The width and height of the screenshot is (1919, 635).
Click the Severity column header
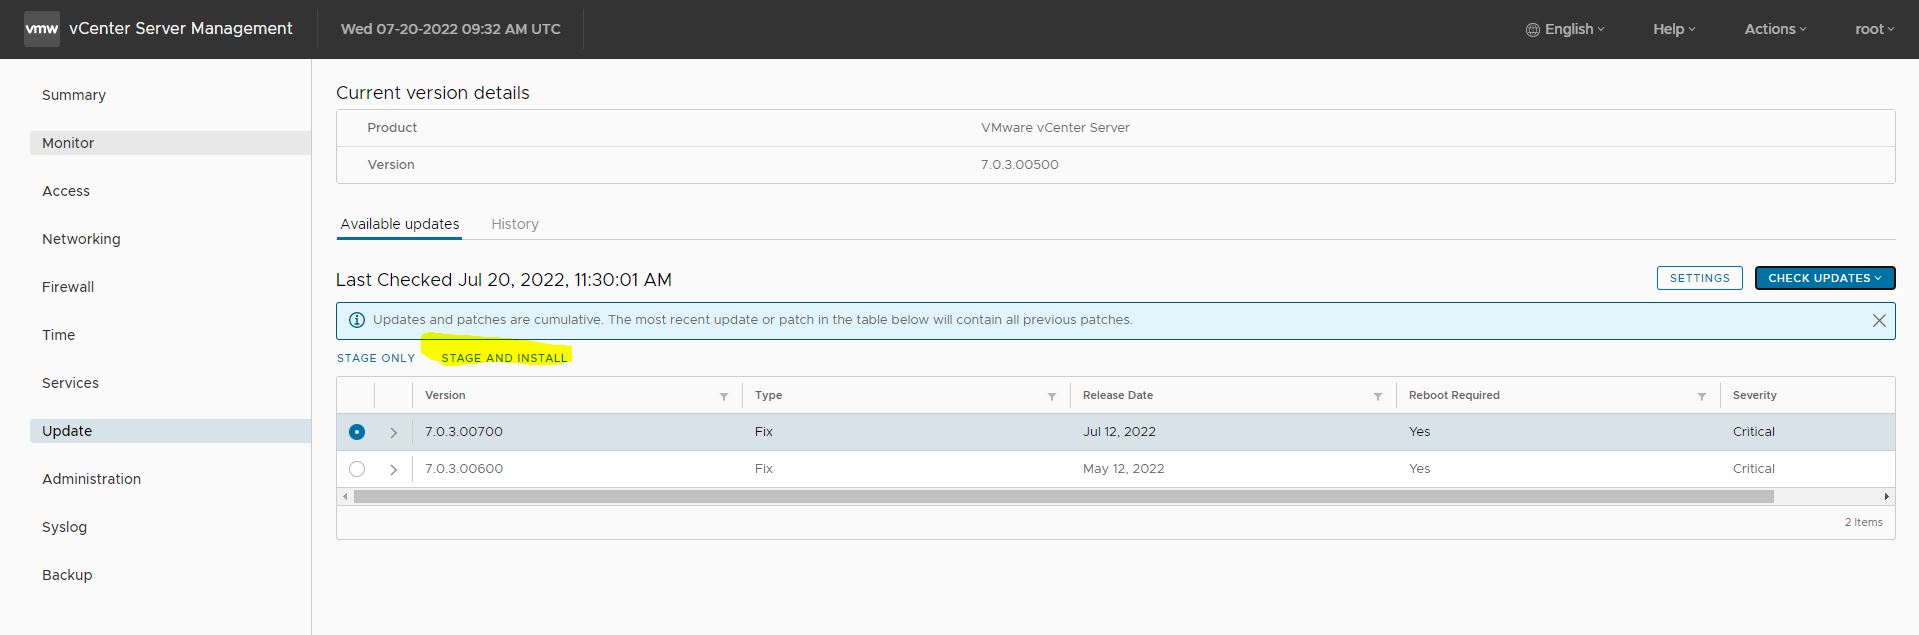point(1755,395)
